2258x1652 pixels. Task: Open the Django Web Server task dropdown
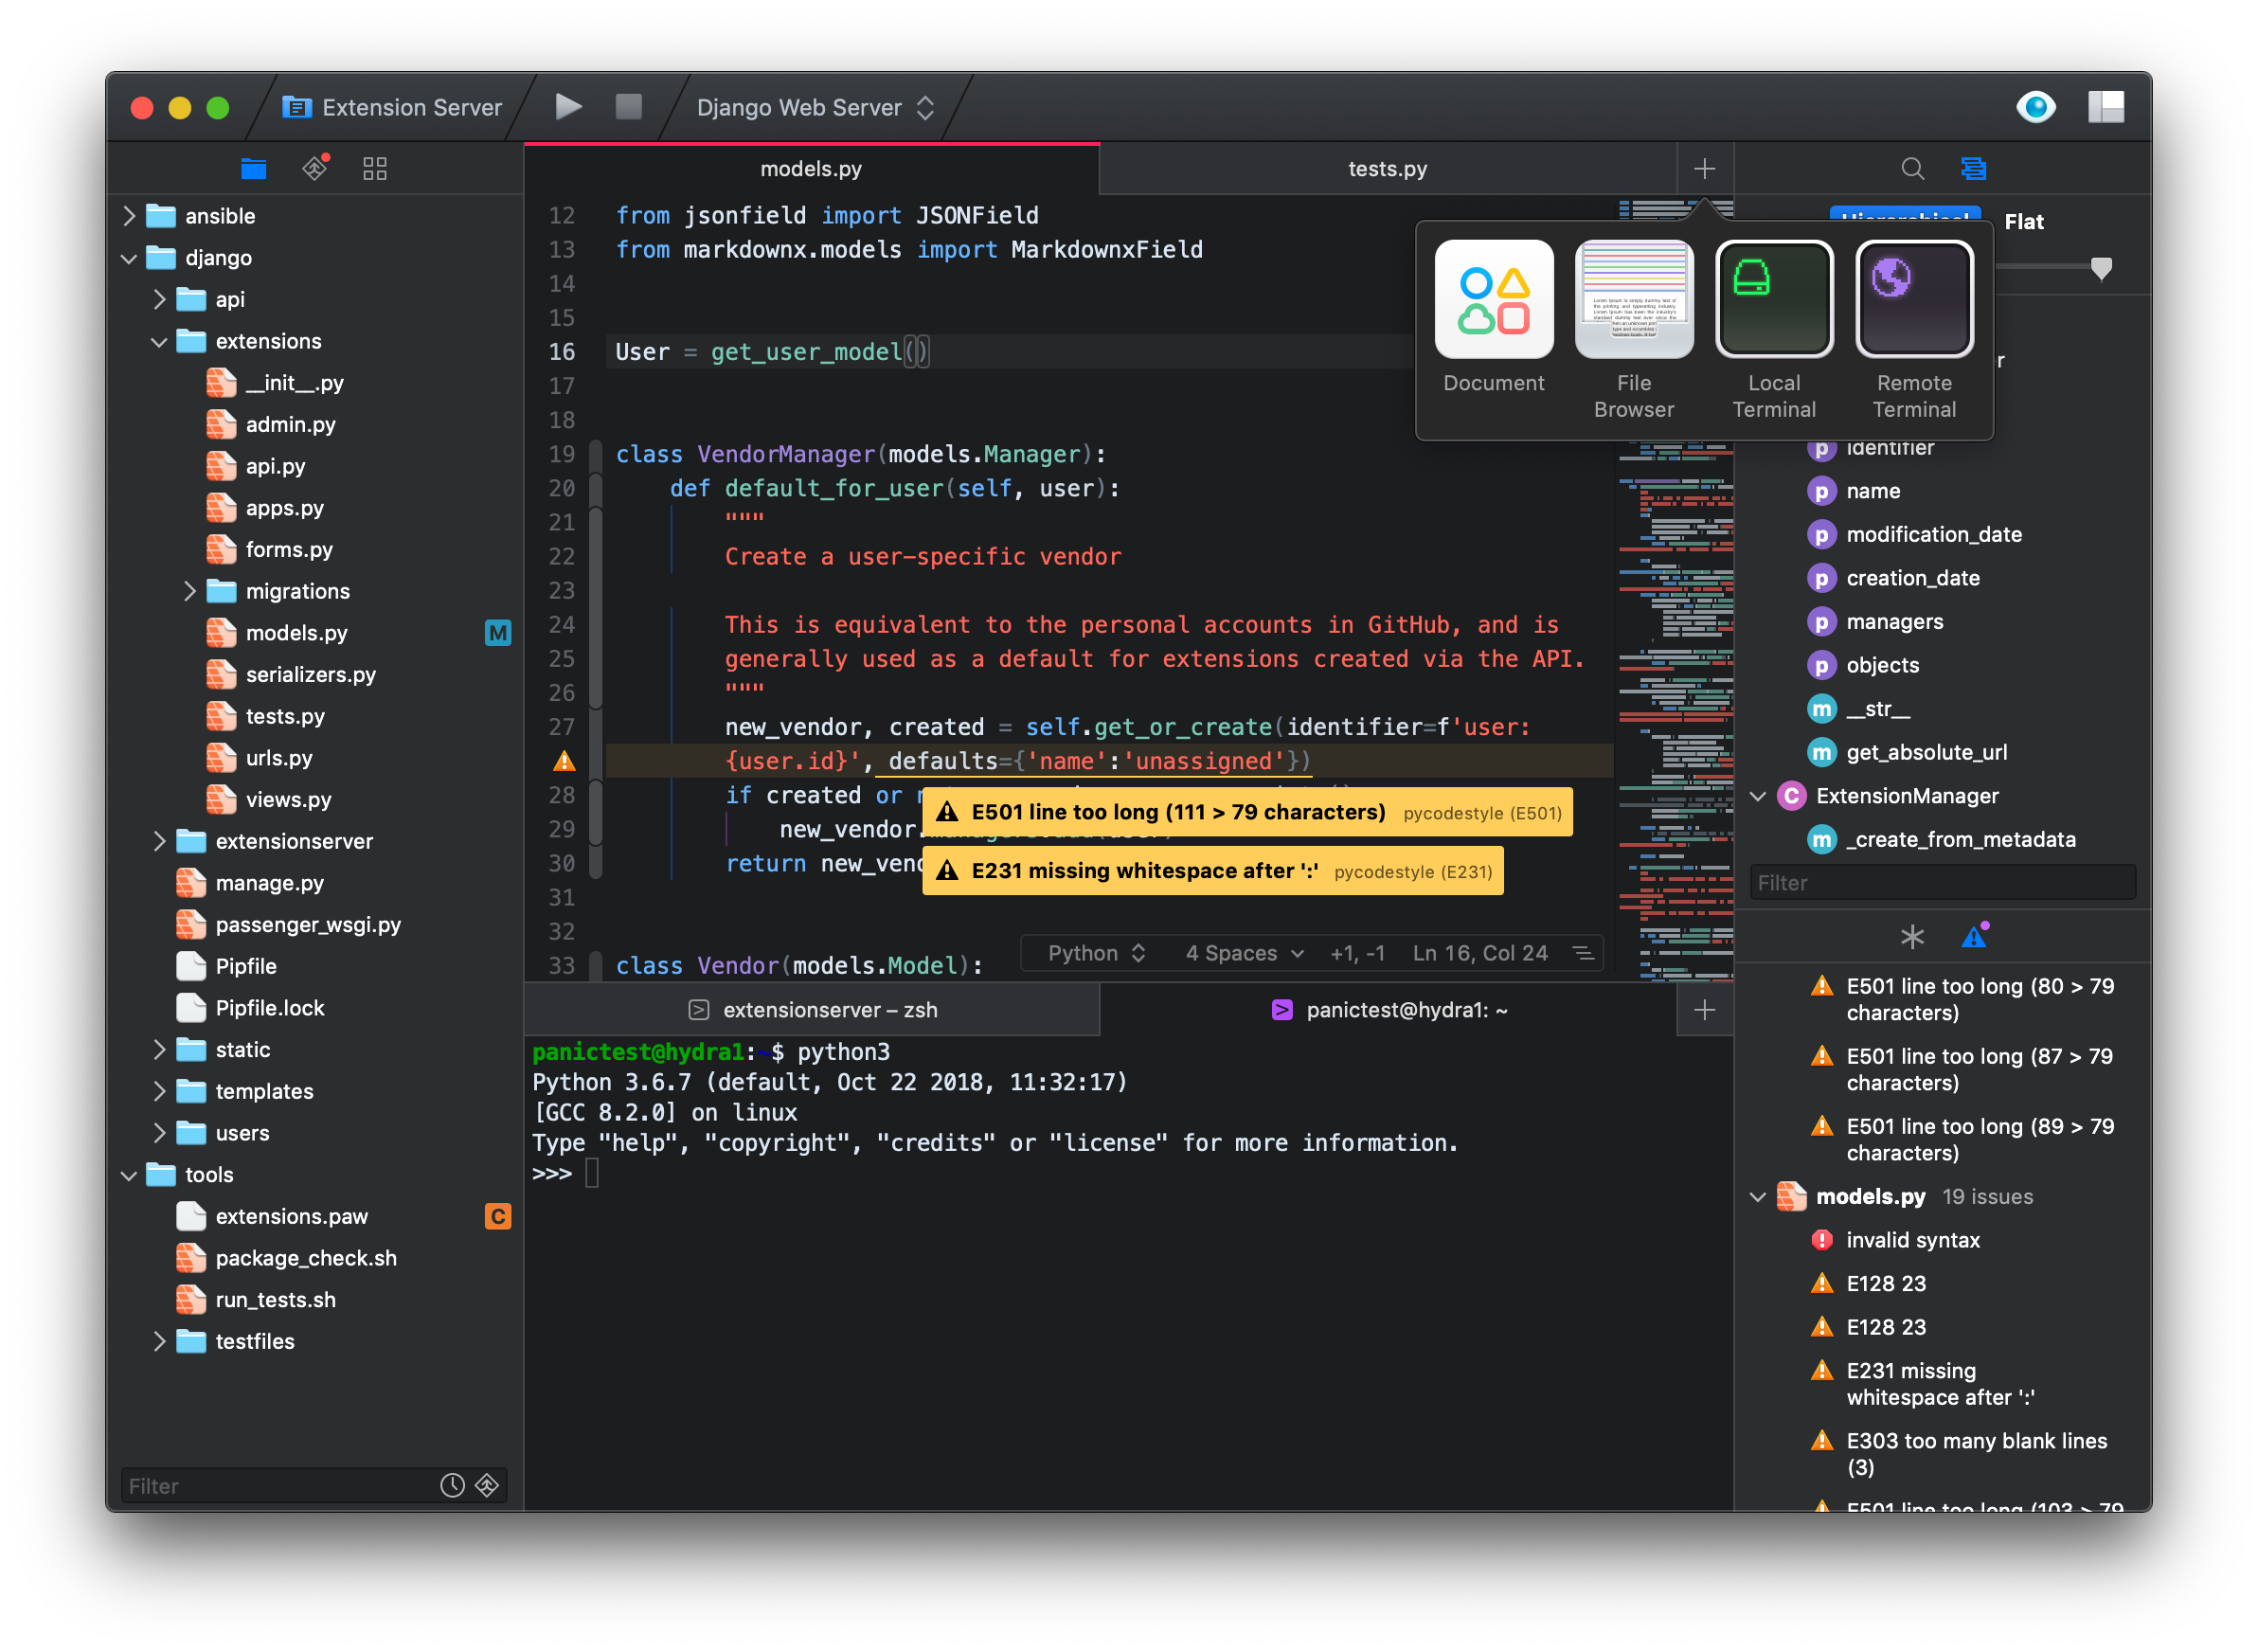point(814,108)
